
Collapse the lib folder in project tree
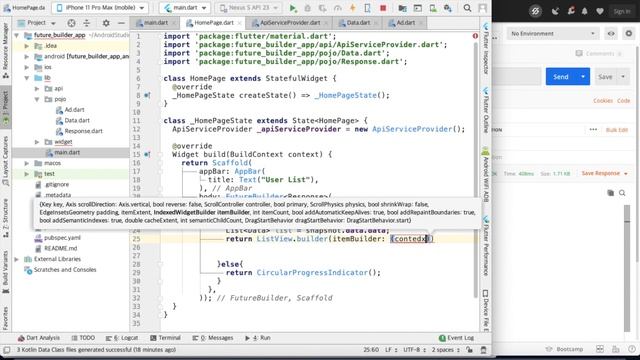pyautogui.click(x=27, y=78)
